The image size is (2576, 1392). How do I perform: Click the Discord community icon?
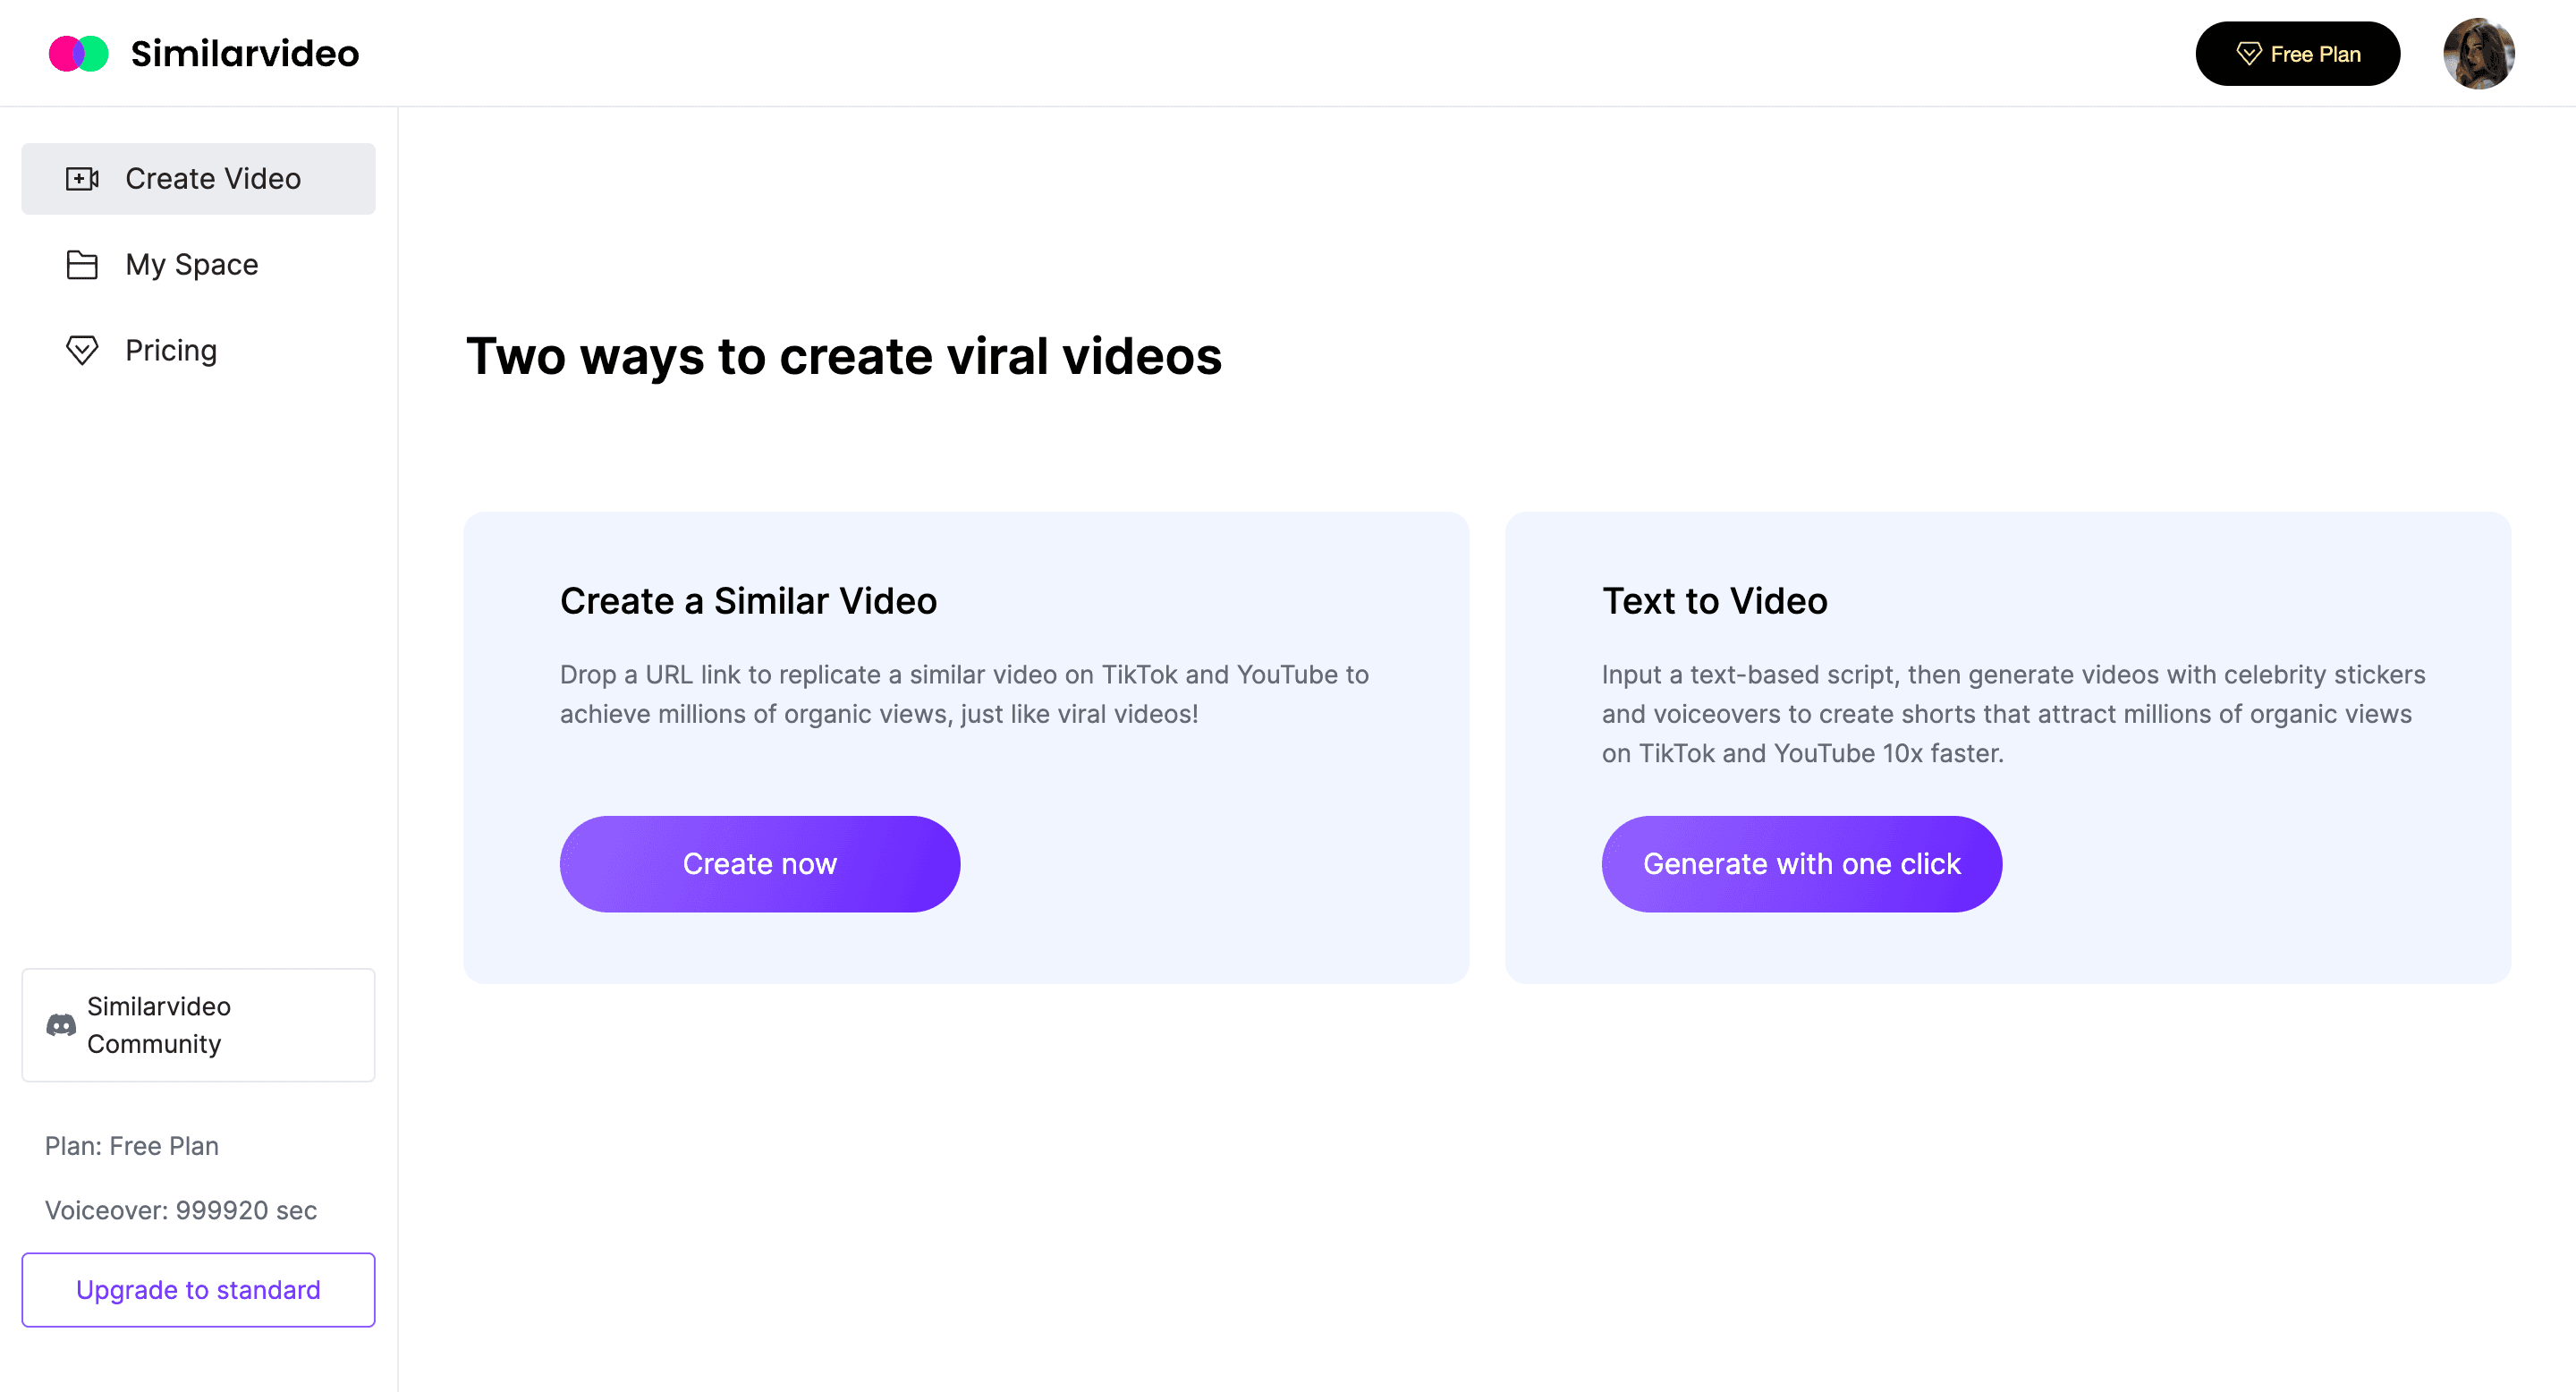[x=61, y=1025]
